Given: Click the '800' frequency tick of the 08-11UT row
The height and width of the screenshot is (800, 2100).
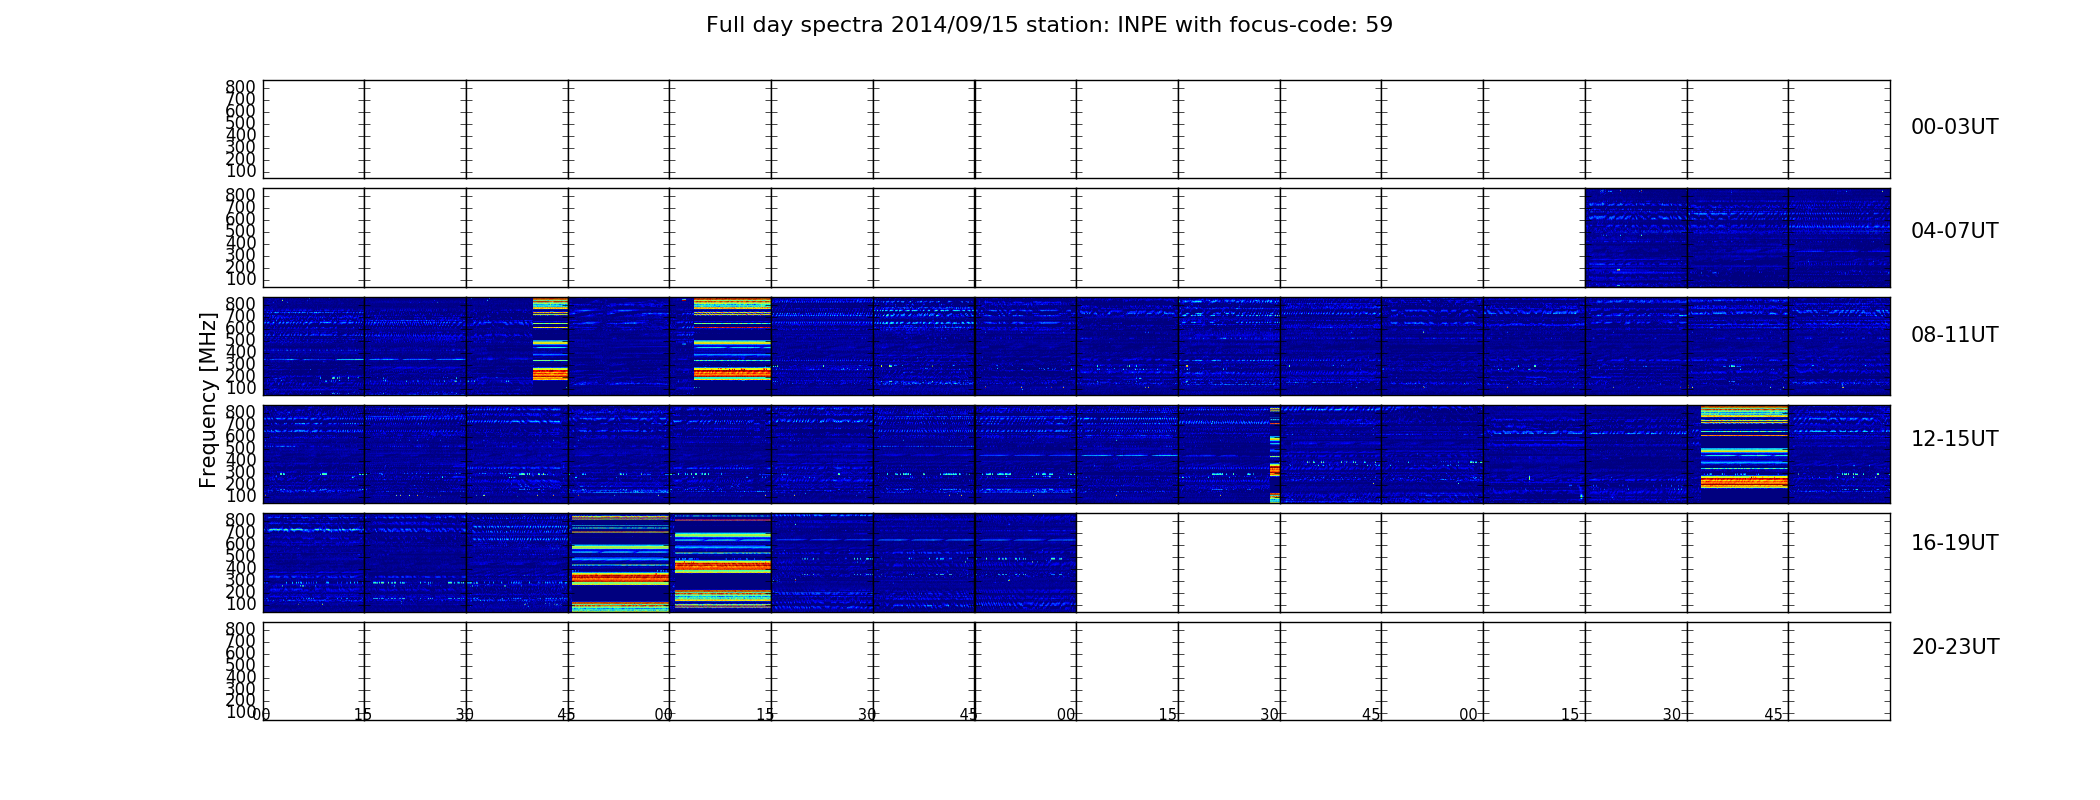Looking at the screenshot, I should tap(241, 304).
